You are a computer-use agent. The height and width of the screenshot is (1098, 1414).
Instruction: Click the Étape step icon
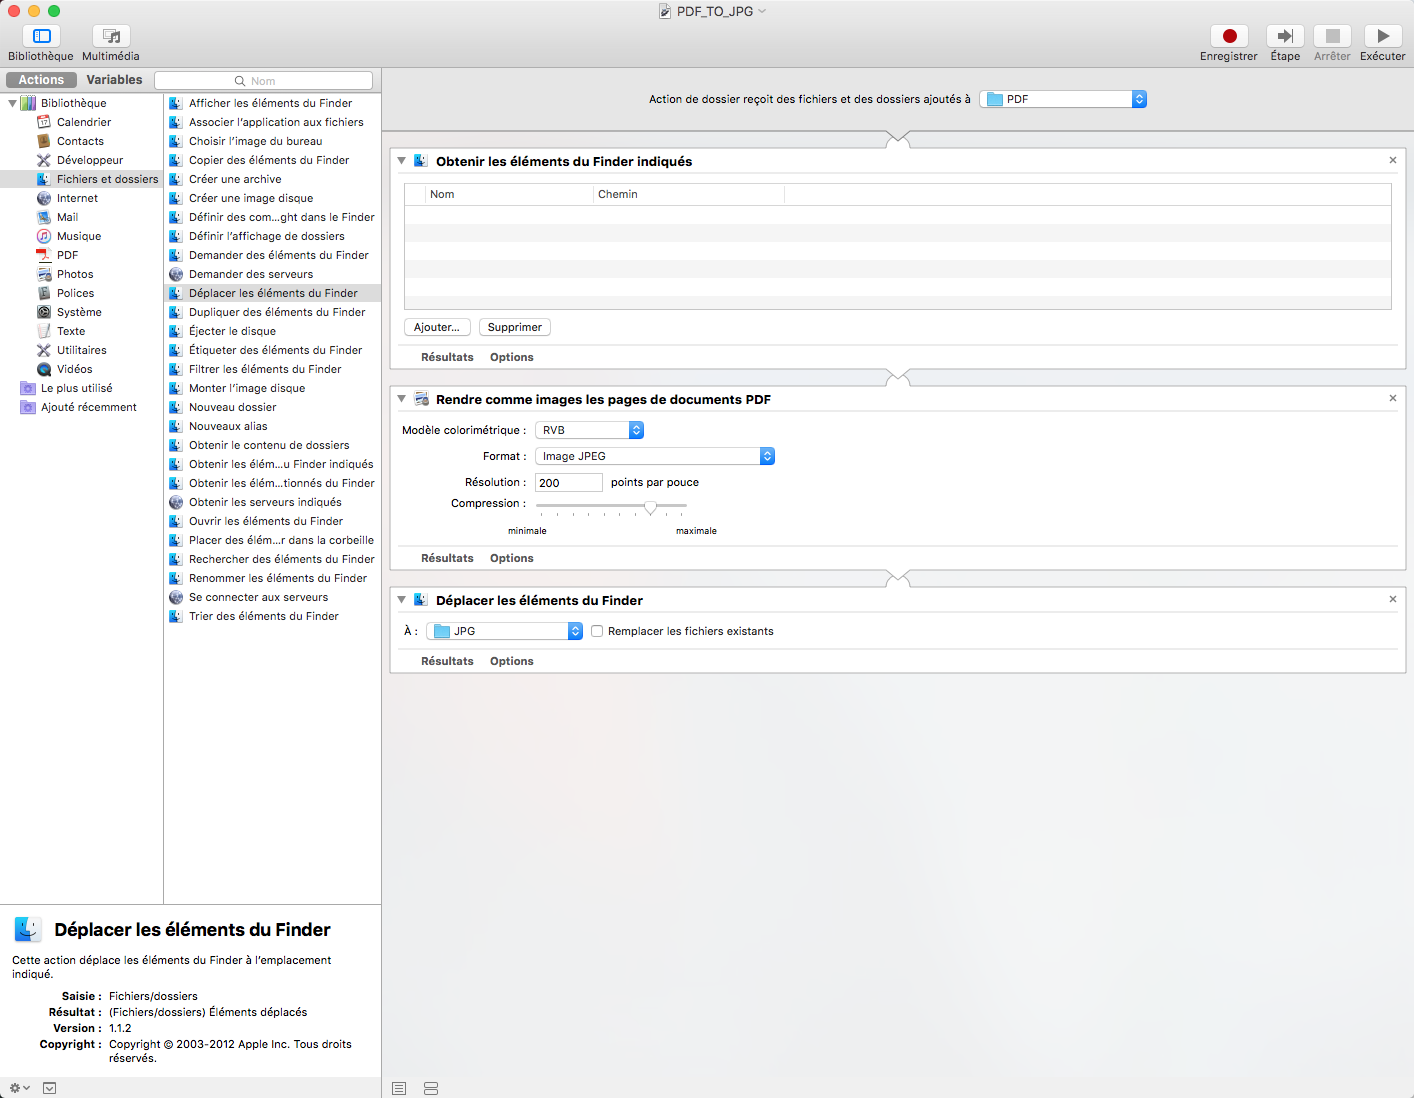[x=1285, y=36]
